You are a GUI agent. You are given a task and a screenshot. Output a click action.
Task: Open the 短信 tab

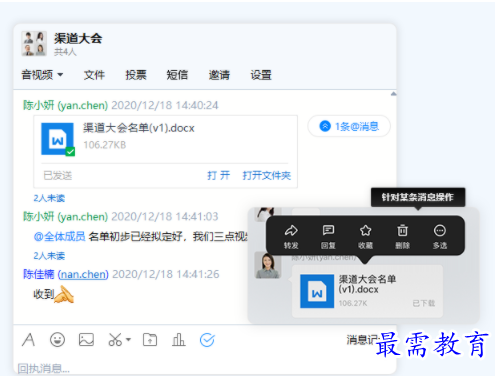click(177, 75)
